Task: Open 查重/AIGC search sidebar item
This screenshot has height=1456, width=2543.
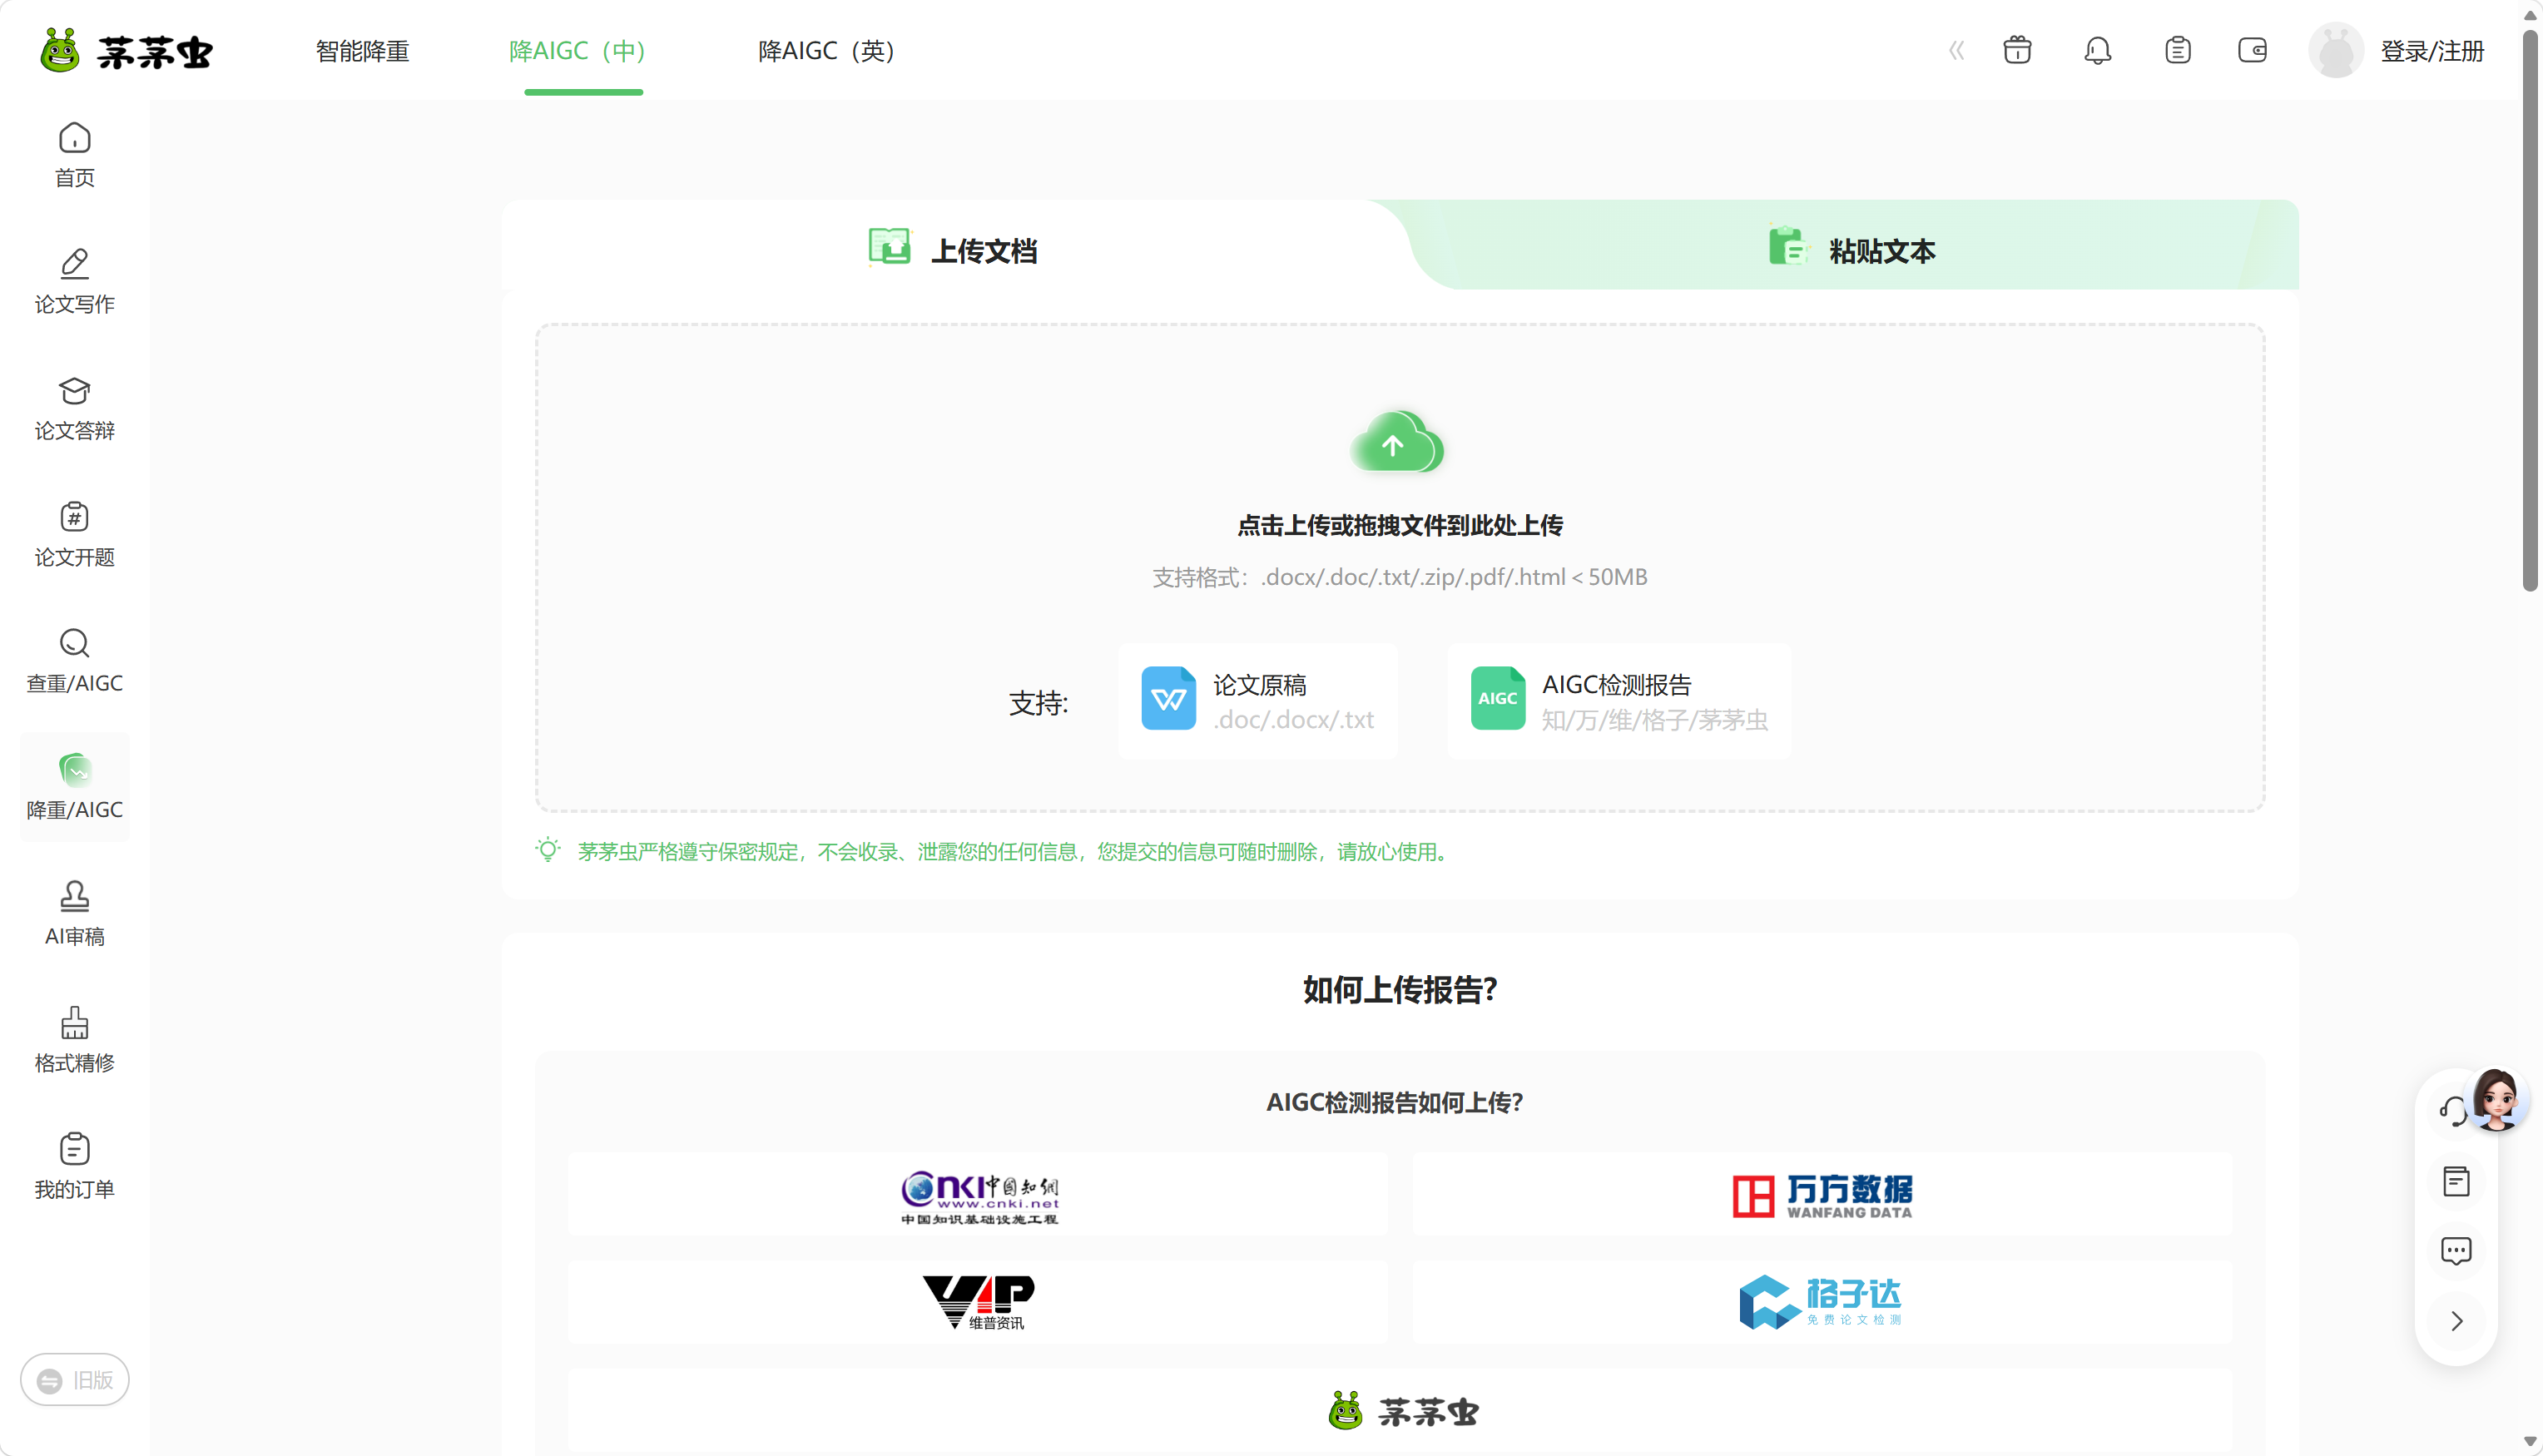Action: [74, 660]
